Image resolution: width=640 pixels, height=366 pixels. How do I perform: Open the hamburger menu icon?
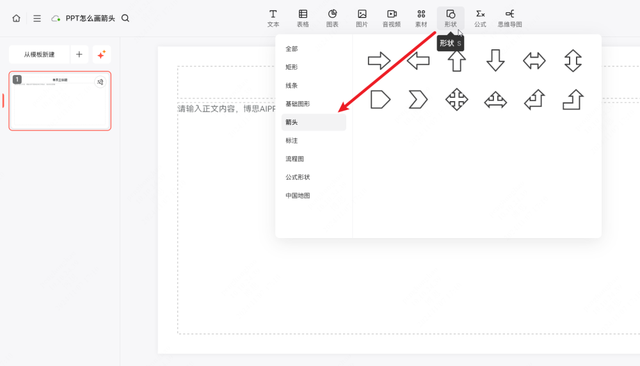37,18
